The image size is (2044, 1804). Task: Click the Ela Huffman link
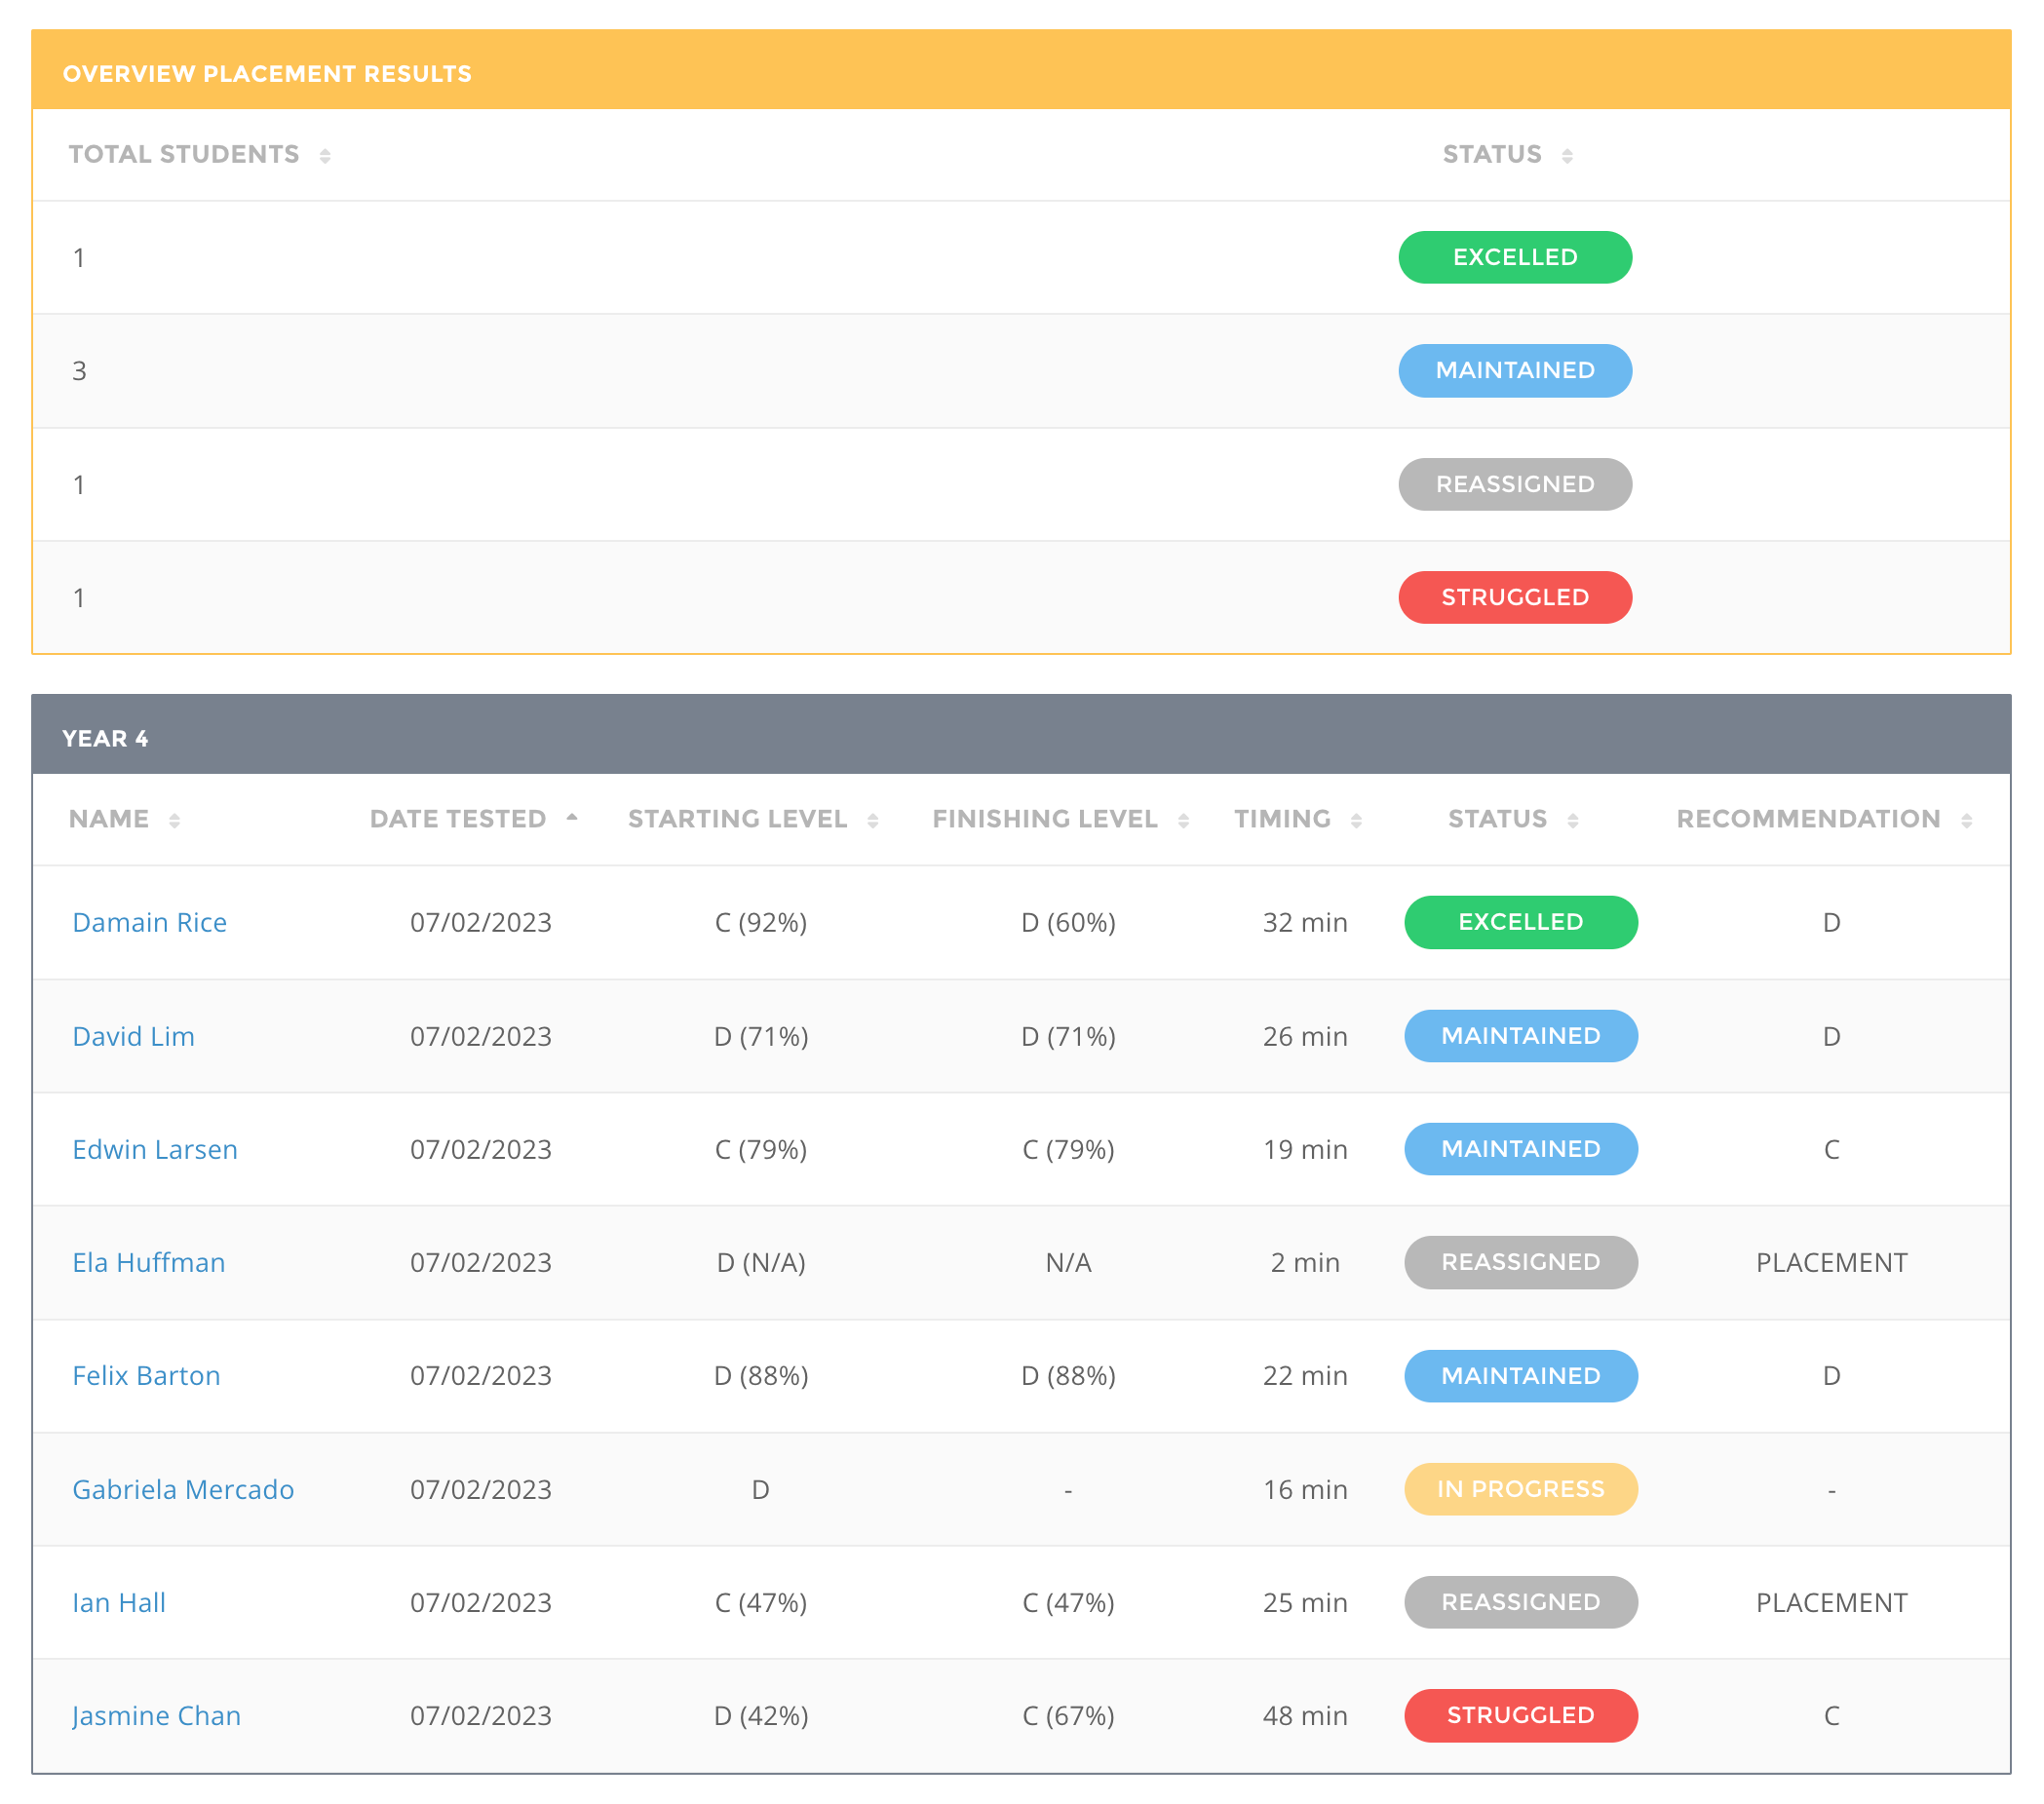coord(149,1262)
